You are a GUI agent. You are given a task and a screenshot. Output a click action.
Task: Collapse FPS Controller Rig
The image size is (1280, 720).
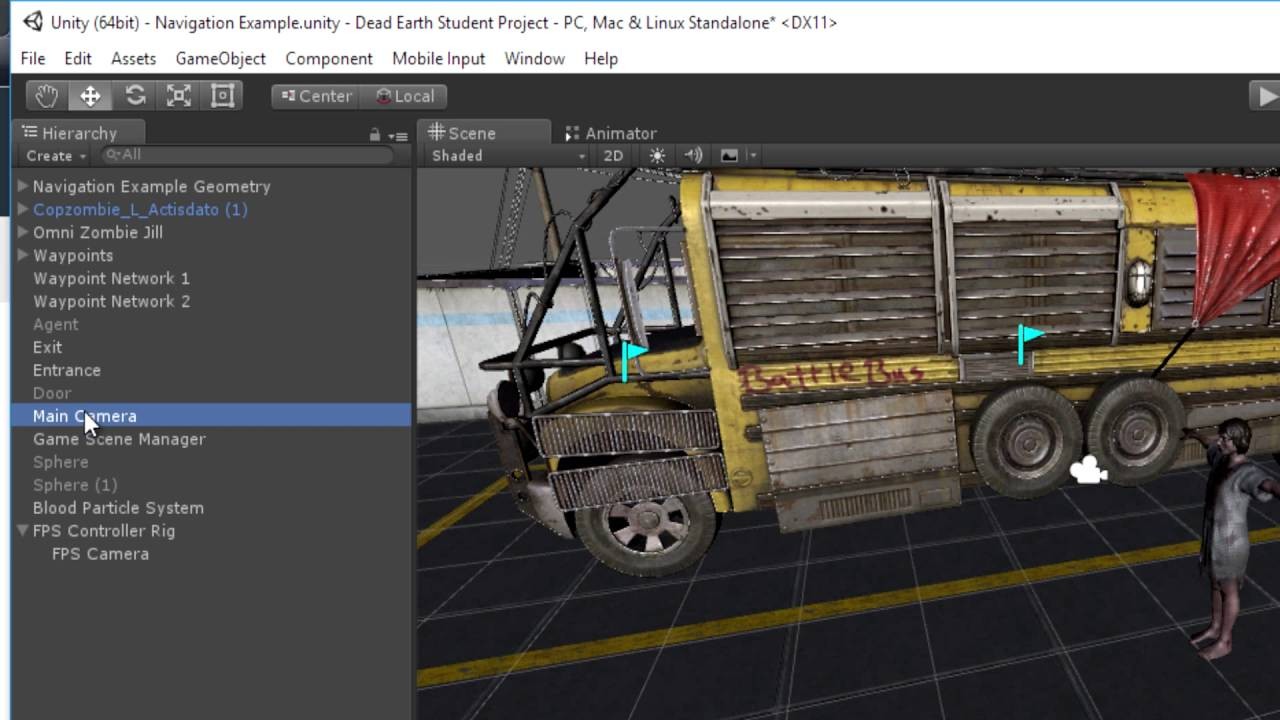22,531
